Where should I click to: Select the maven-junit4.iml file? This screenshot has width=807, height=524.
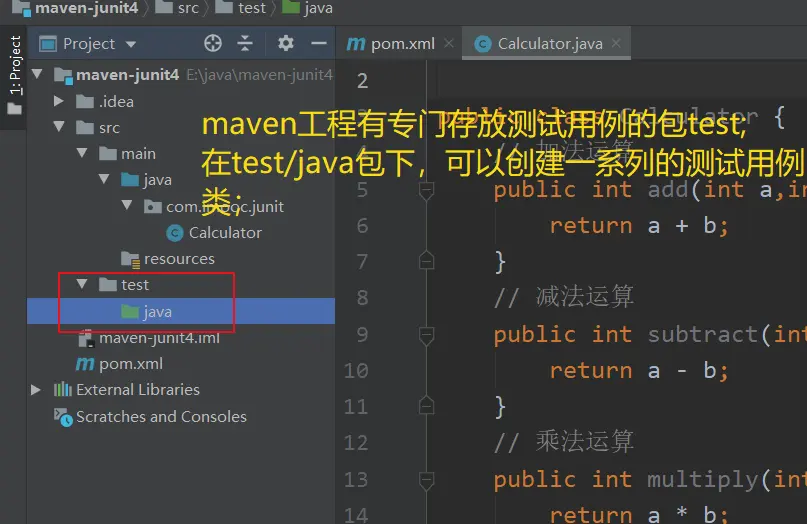158,338
